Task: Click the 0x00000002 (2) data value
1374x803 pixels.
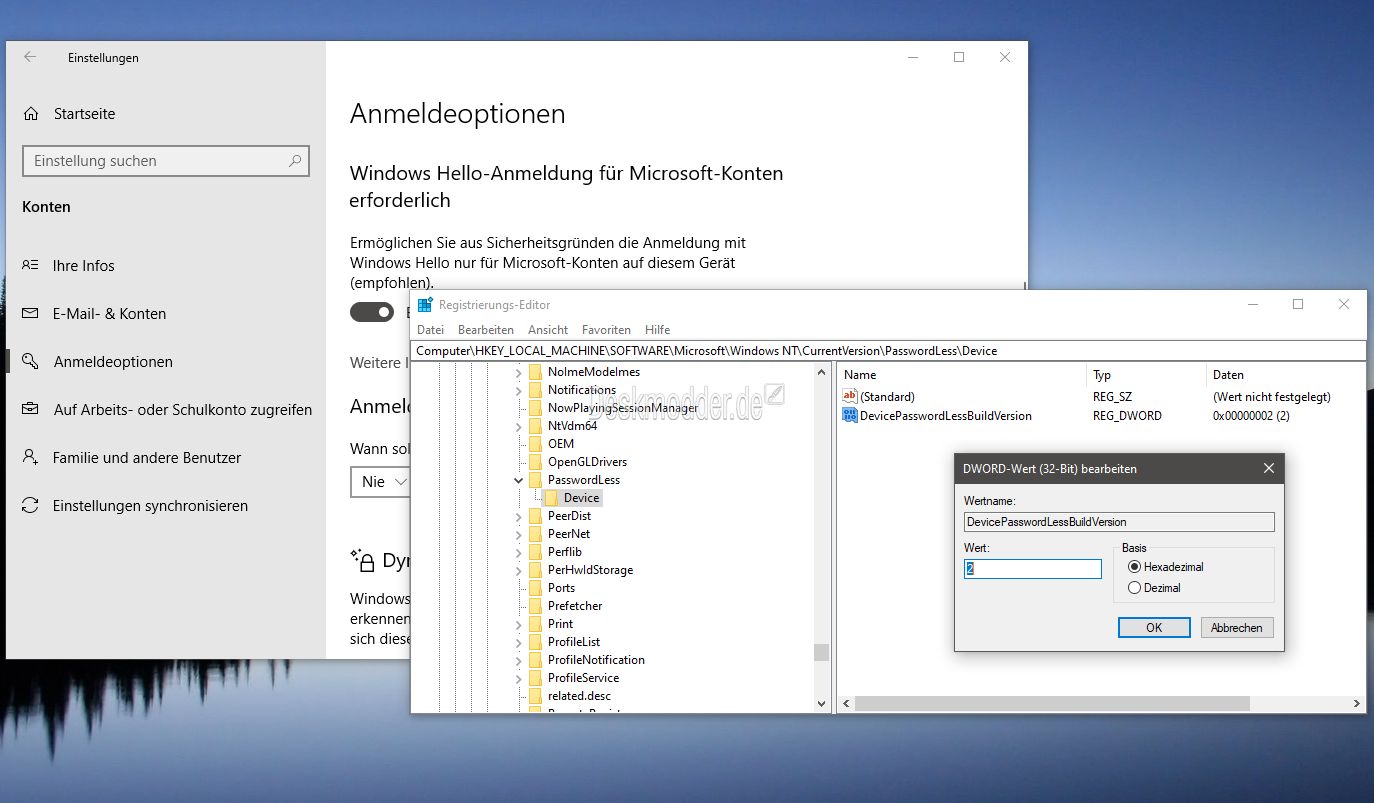Action: [x=1251, y=415]
